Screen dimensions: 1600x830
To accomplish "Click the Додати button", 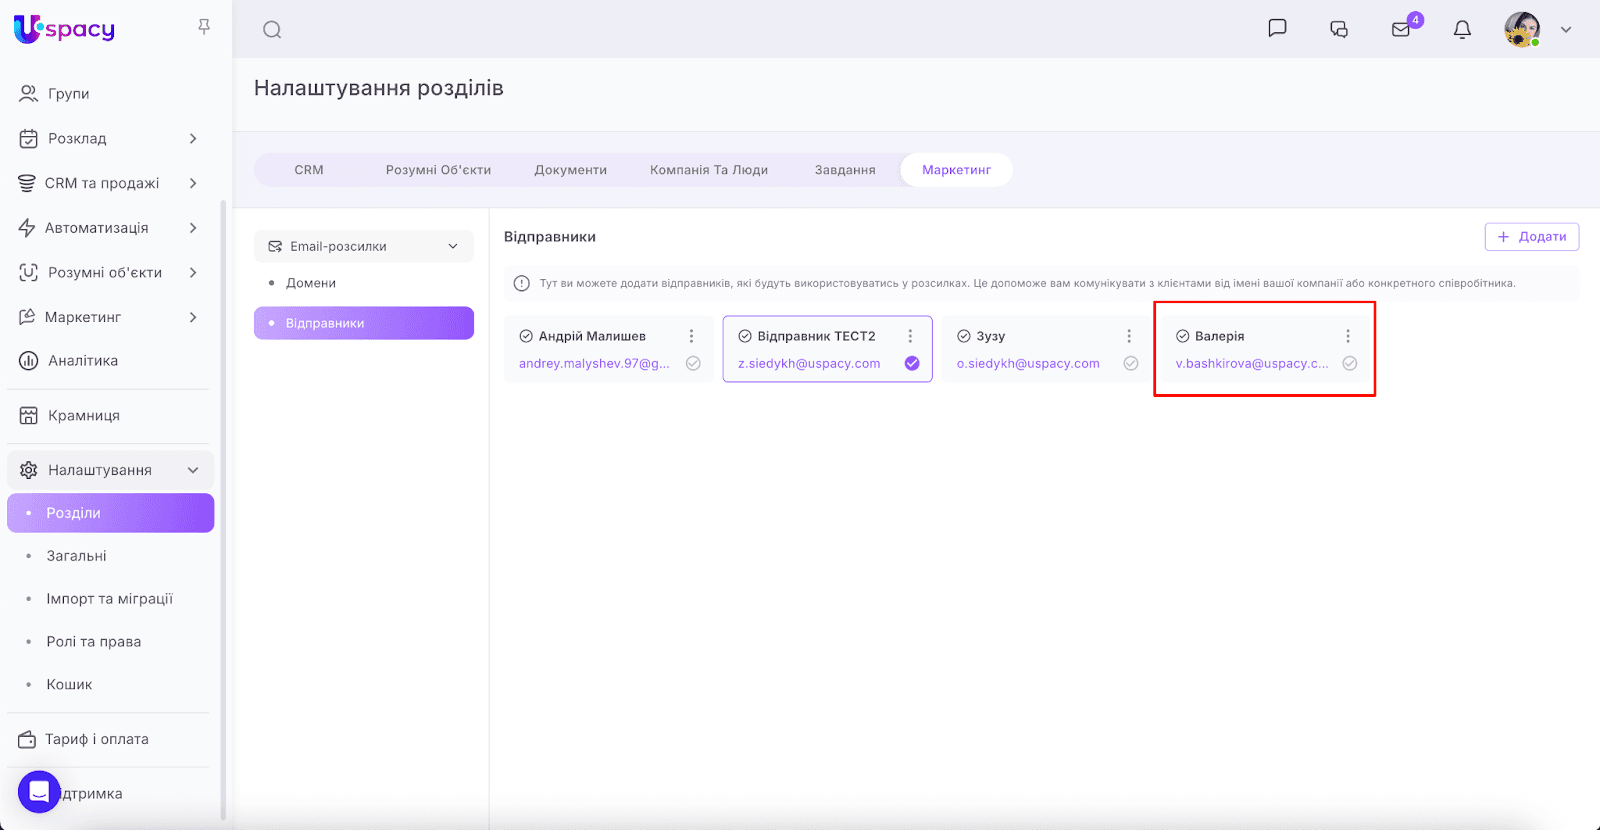I will point(1531,237).
